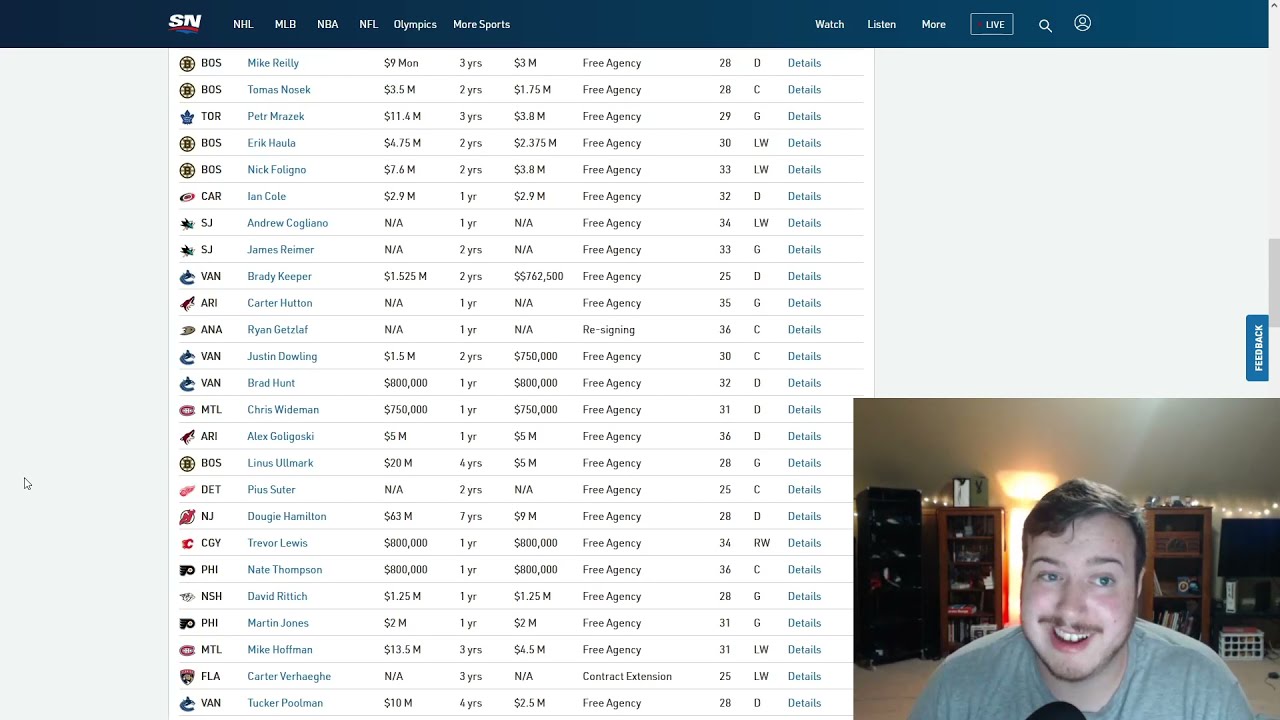Click the Predators logo beside David Rittich
The width and height of the screenshot is (1280, 720).
click(187, 596)
